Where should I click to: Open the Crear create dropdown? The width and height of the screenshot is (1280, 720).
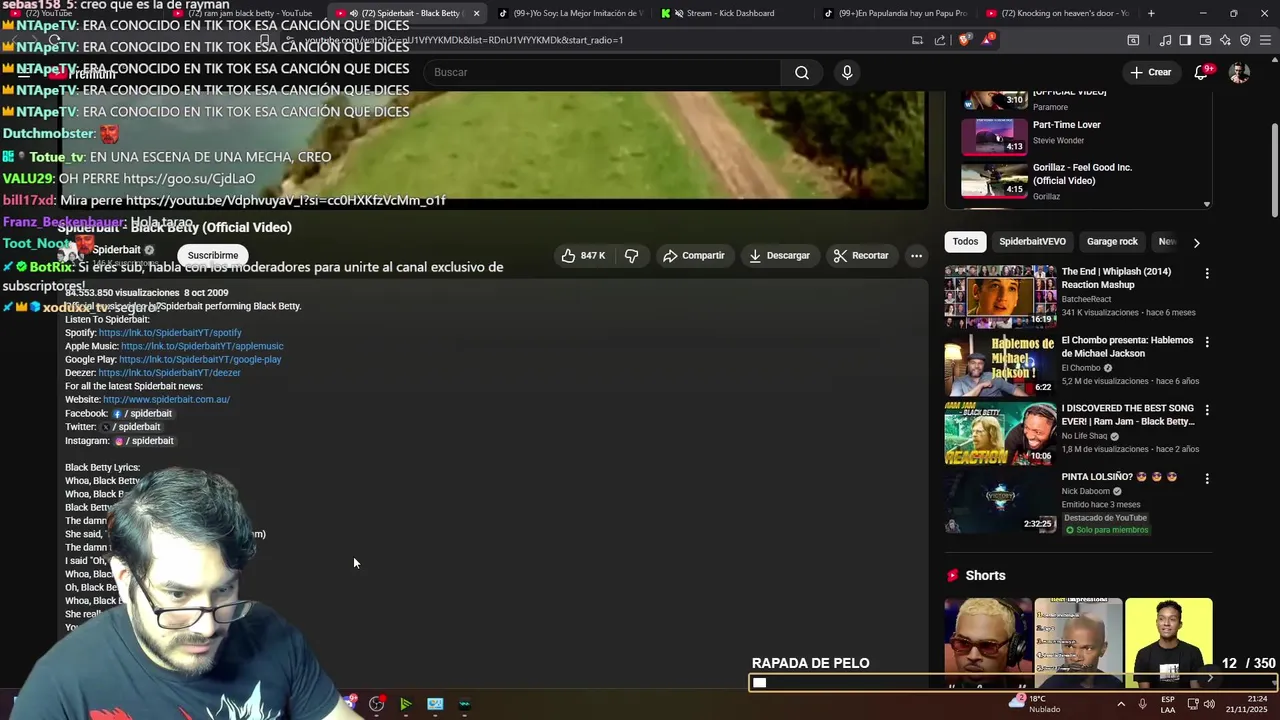(x=1150, y=72)
